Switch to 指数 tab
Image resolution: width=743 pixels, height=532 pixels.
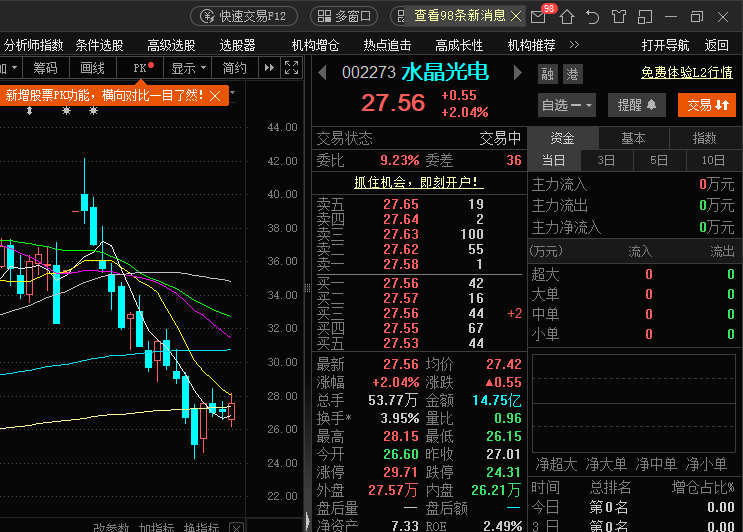pyautogui.click(x=705, y=138)
